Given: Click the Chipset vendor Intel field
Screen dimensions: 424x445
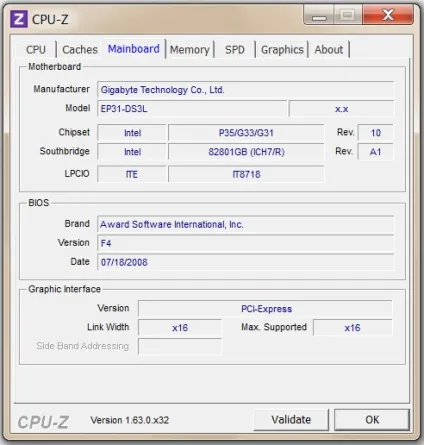Looking at the screenshot, I should 132,133.
